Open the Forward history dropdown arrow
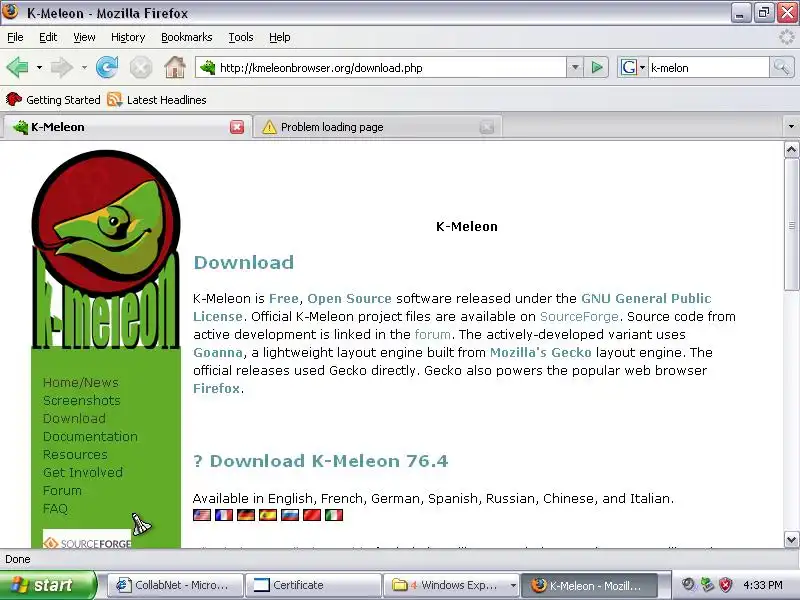Screen dimensions: 800x600 84,67
